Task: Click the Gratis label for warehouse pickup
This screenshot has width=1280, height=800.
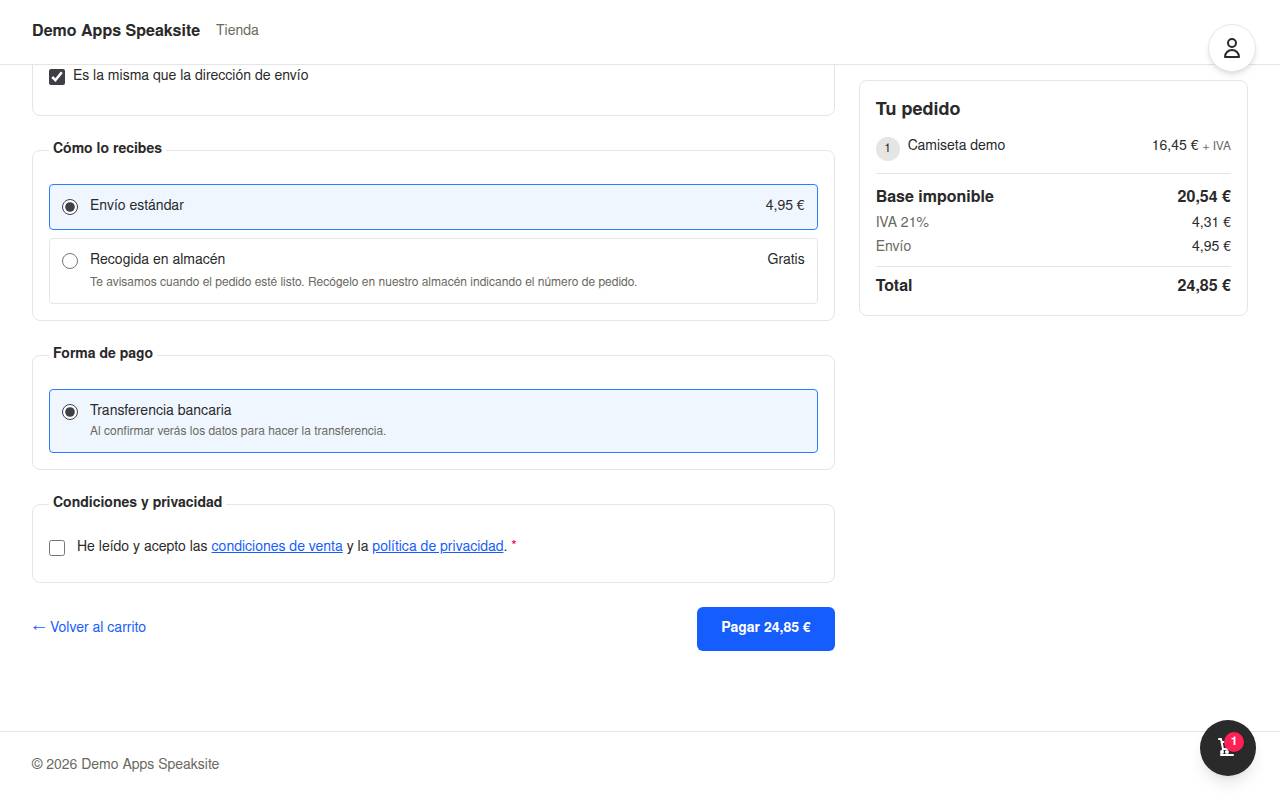Action: point(786,259)
